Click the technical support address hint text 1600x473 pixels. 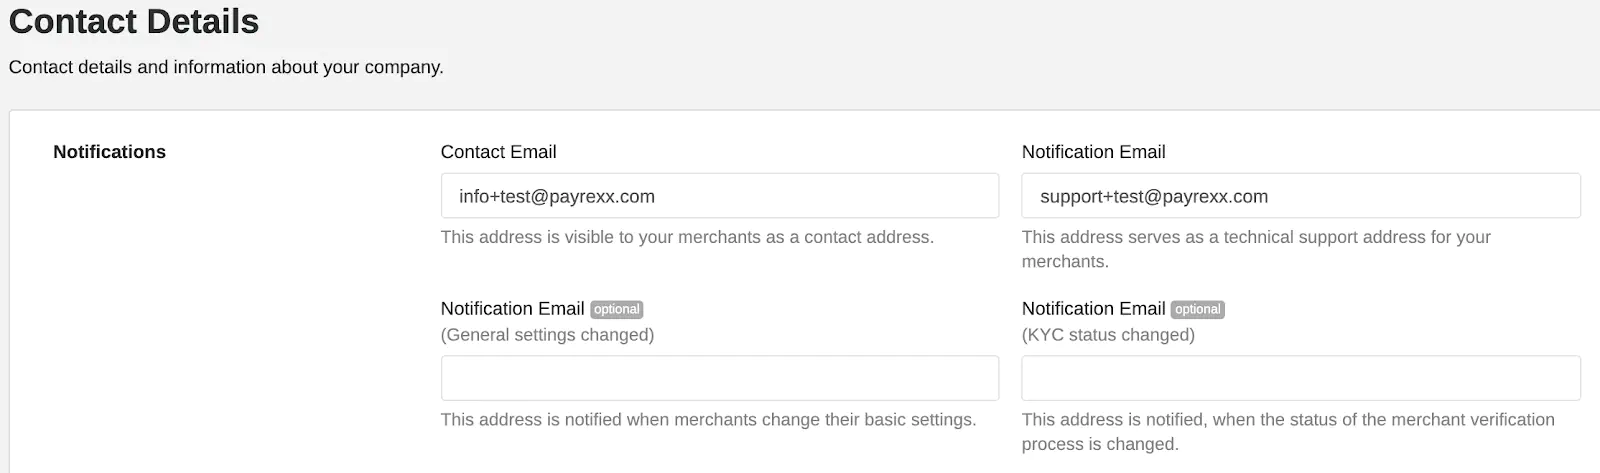pos(1256,237)
